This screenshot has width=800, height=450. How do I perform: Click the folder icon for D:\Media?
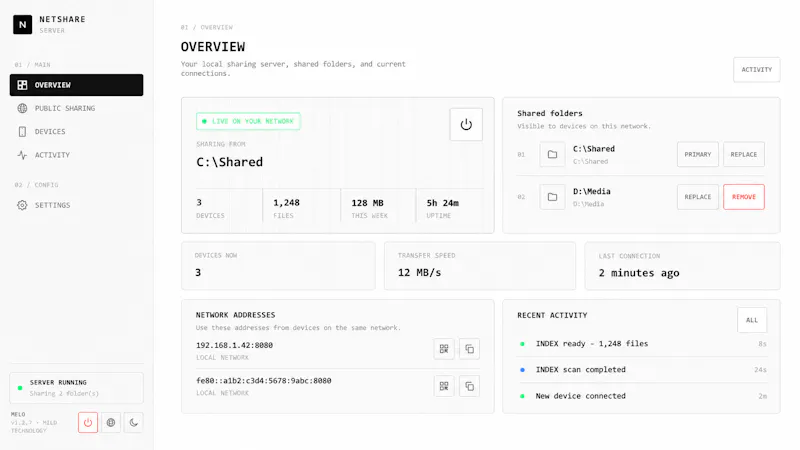click(552, 197)
